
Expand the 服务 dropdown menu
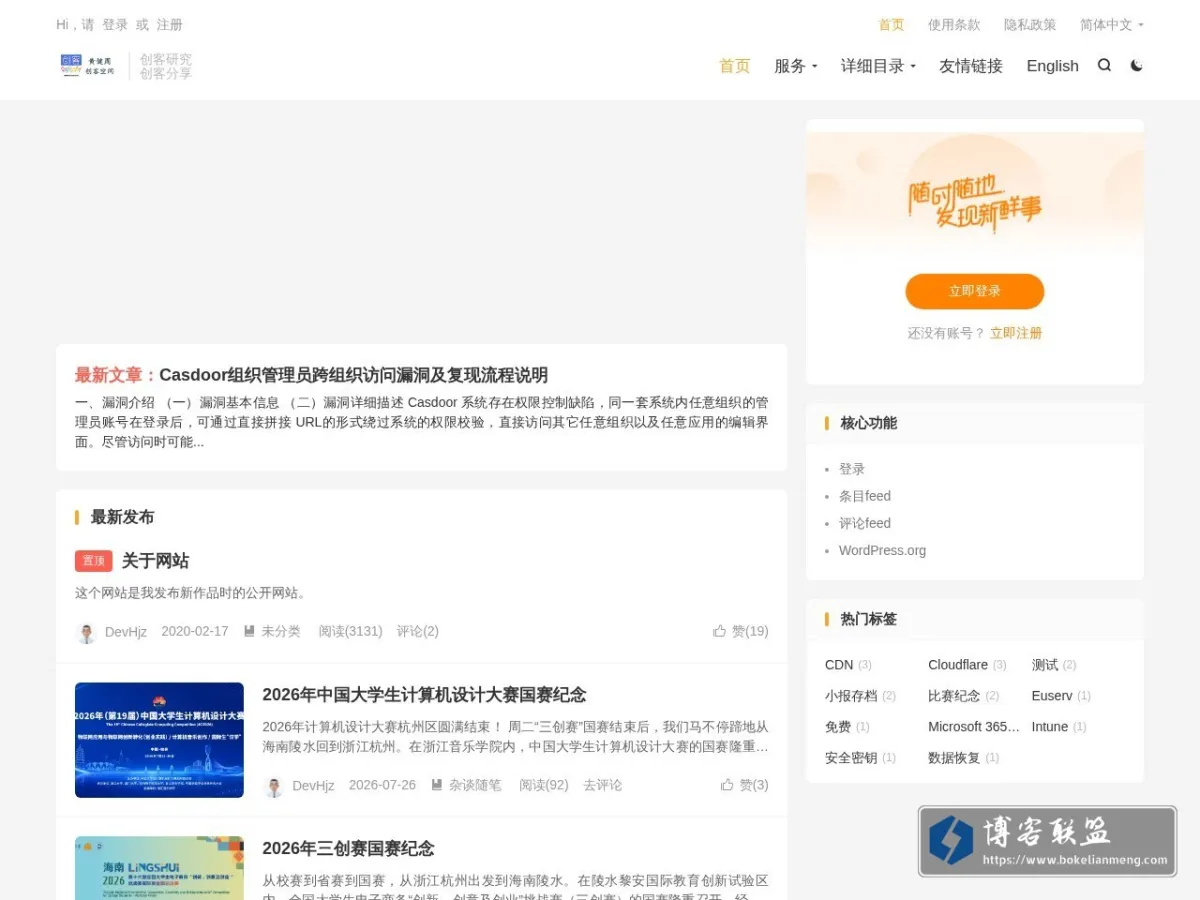pos(796,66)
